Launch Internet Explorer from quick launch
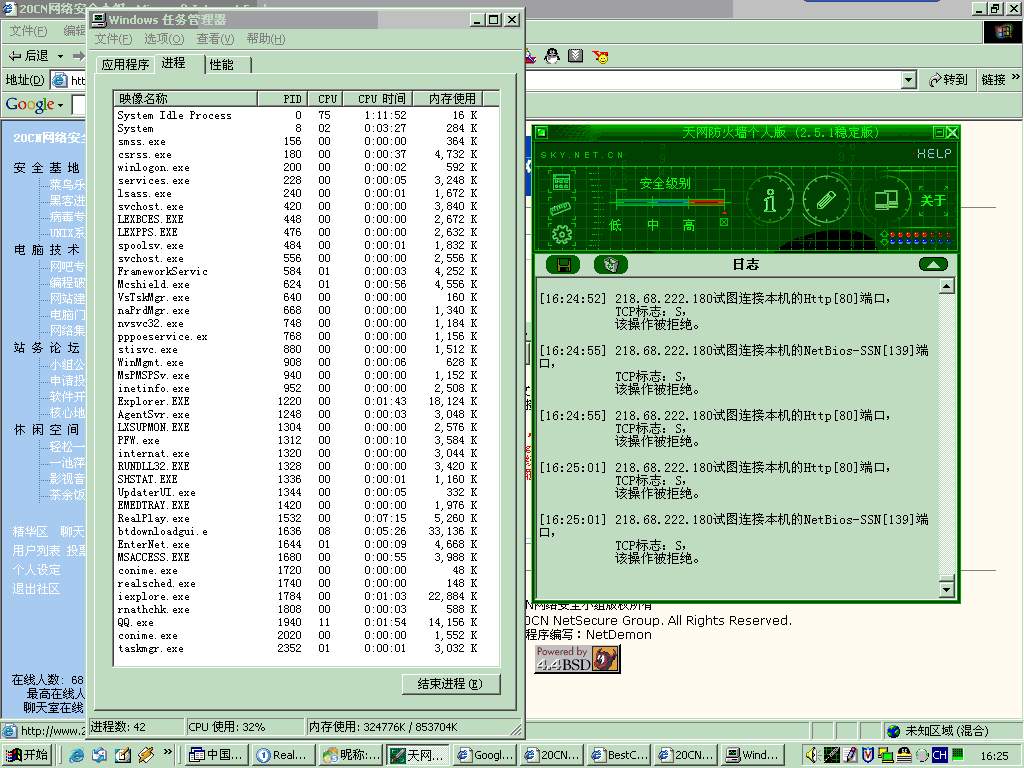The height and width of the screenshot is (768, 1024). point(76,755)
